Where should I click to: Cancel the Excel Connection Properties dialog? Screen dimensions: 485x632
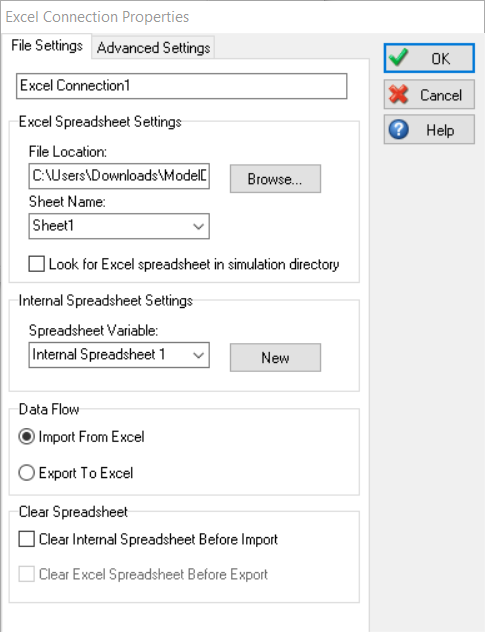click(429, 95)
